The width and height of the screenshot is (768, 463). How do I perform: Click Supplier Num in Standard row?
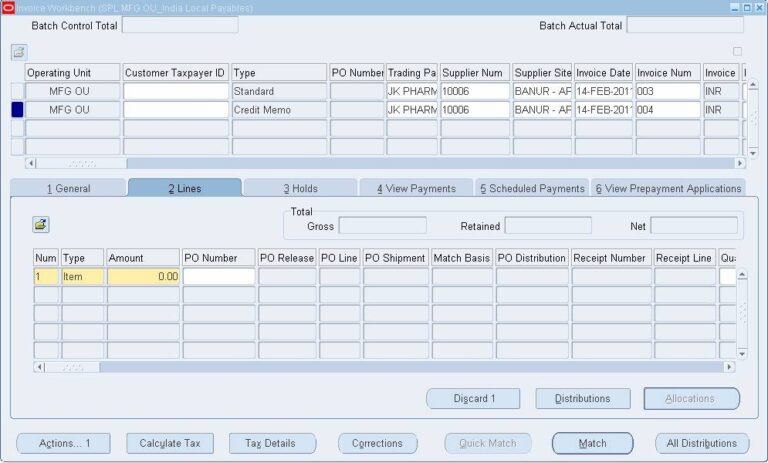475,91
